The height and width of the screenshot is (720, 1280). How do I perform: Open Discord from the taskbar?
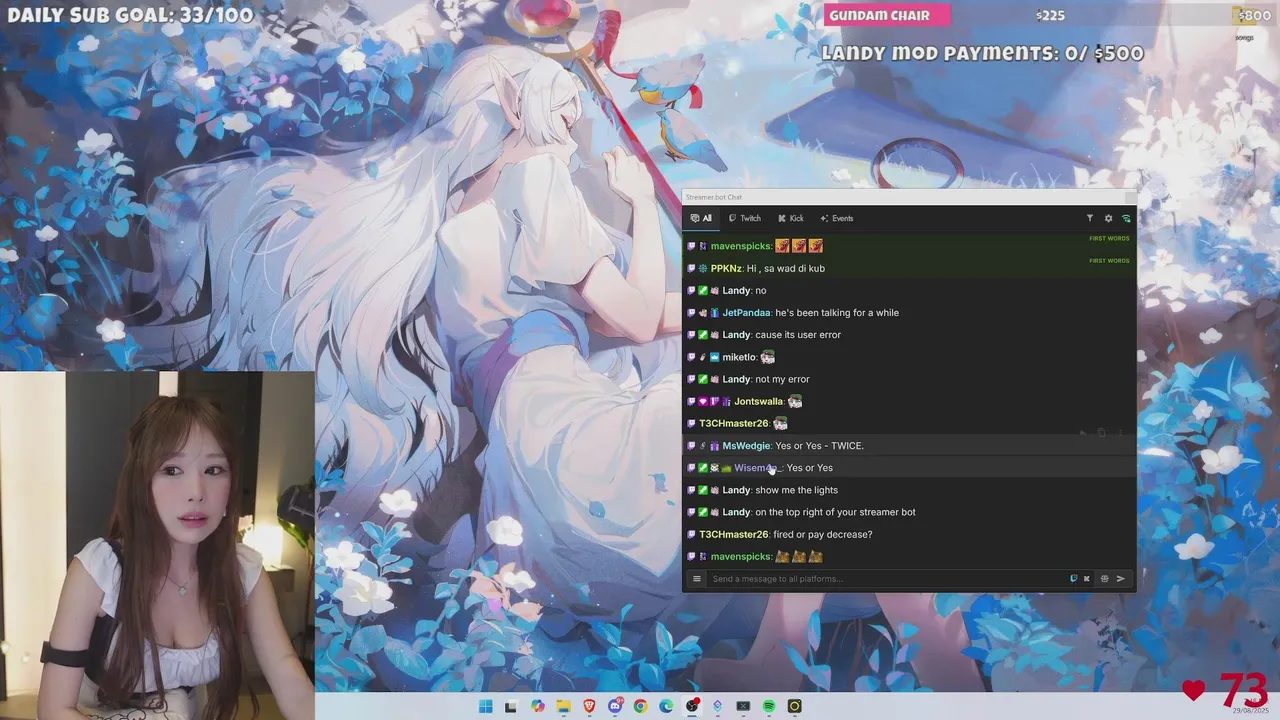(x=615, y=706)
